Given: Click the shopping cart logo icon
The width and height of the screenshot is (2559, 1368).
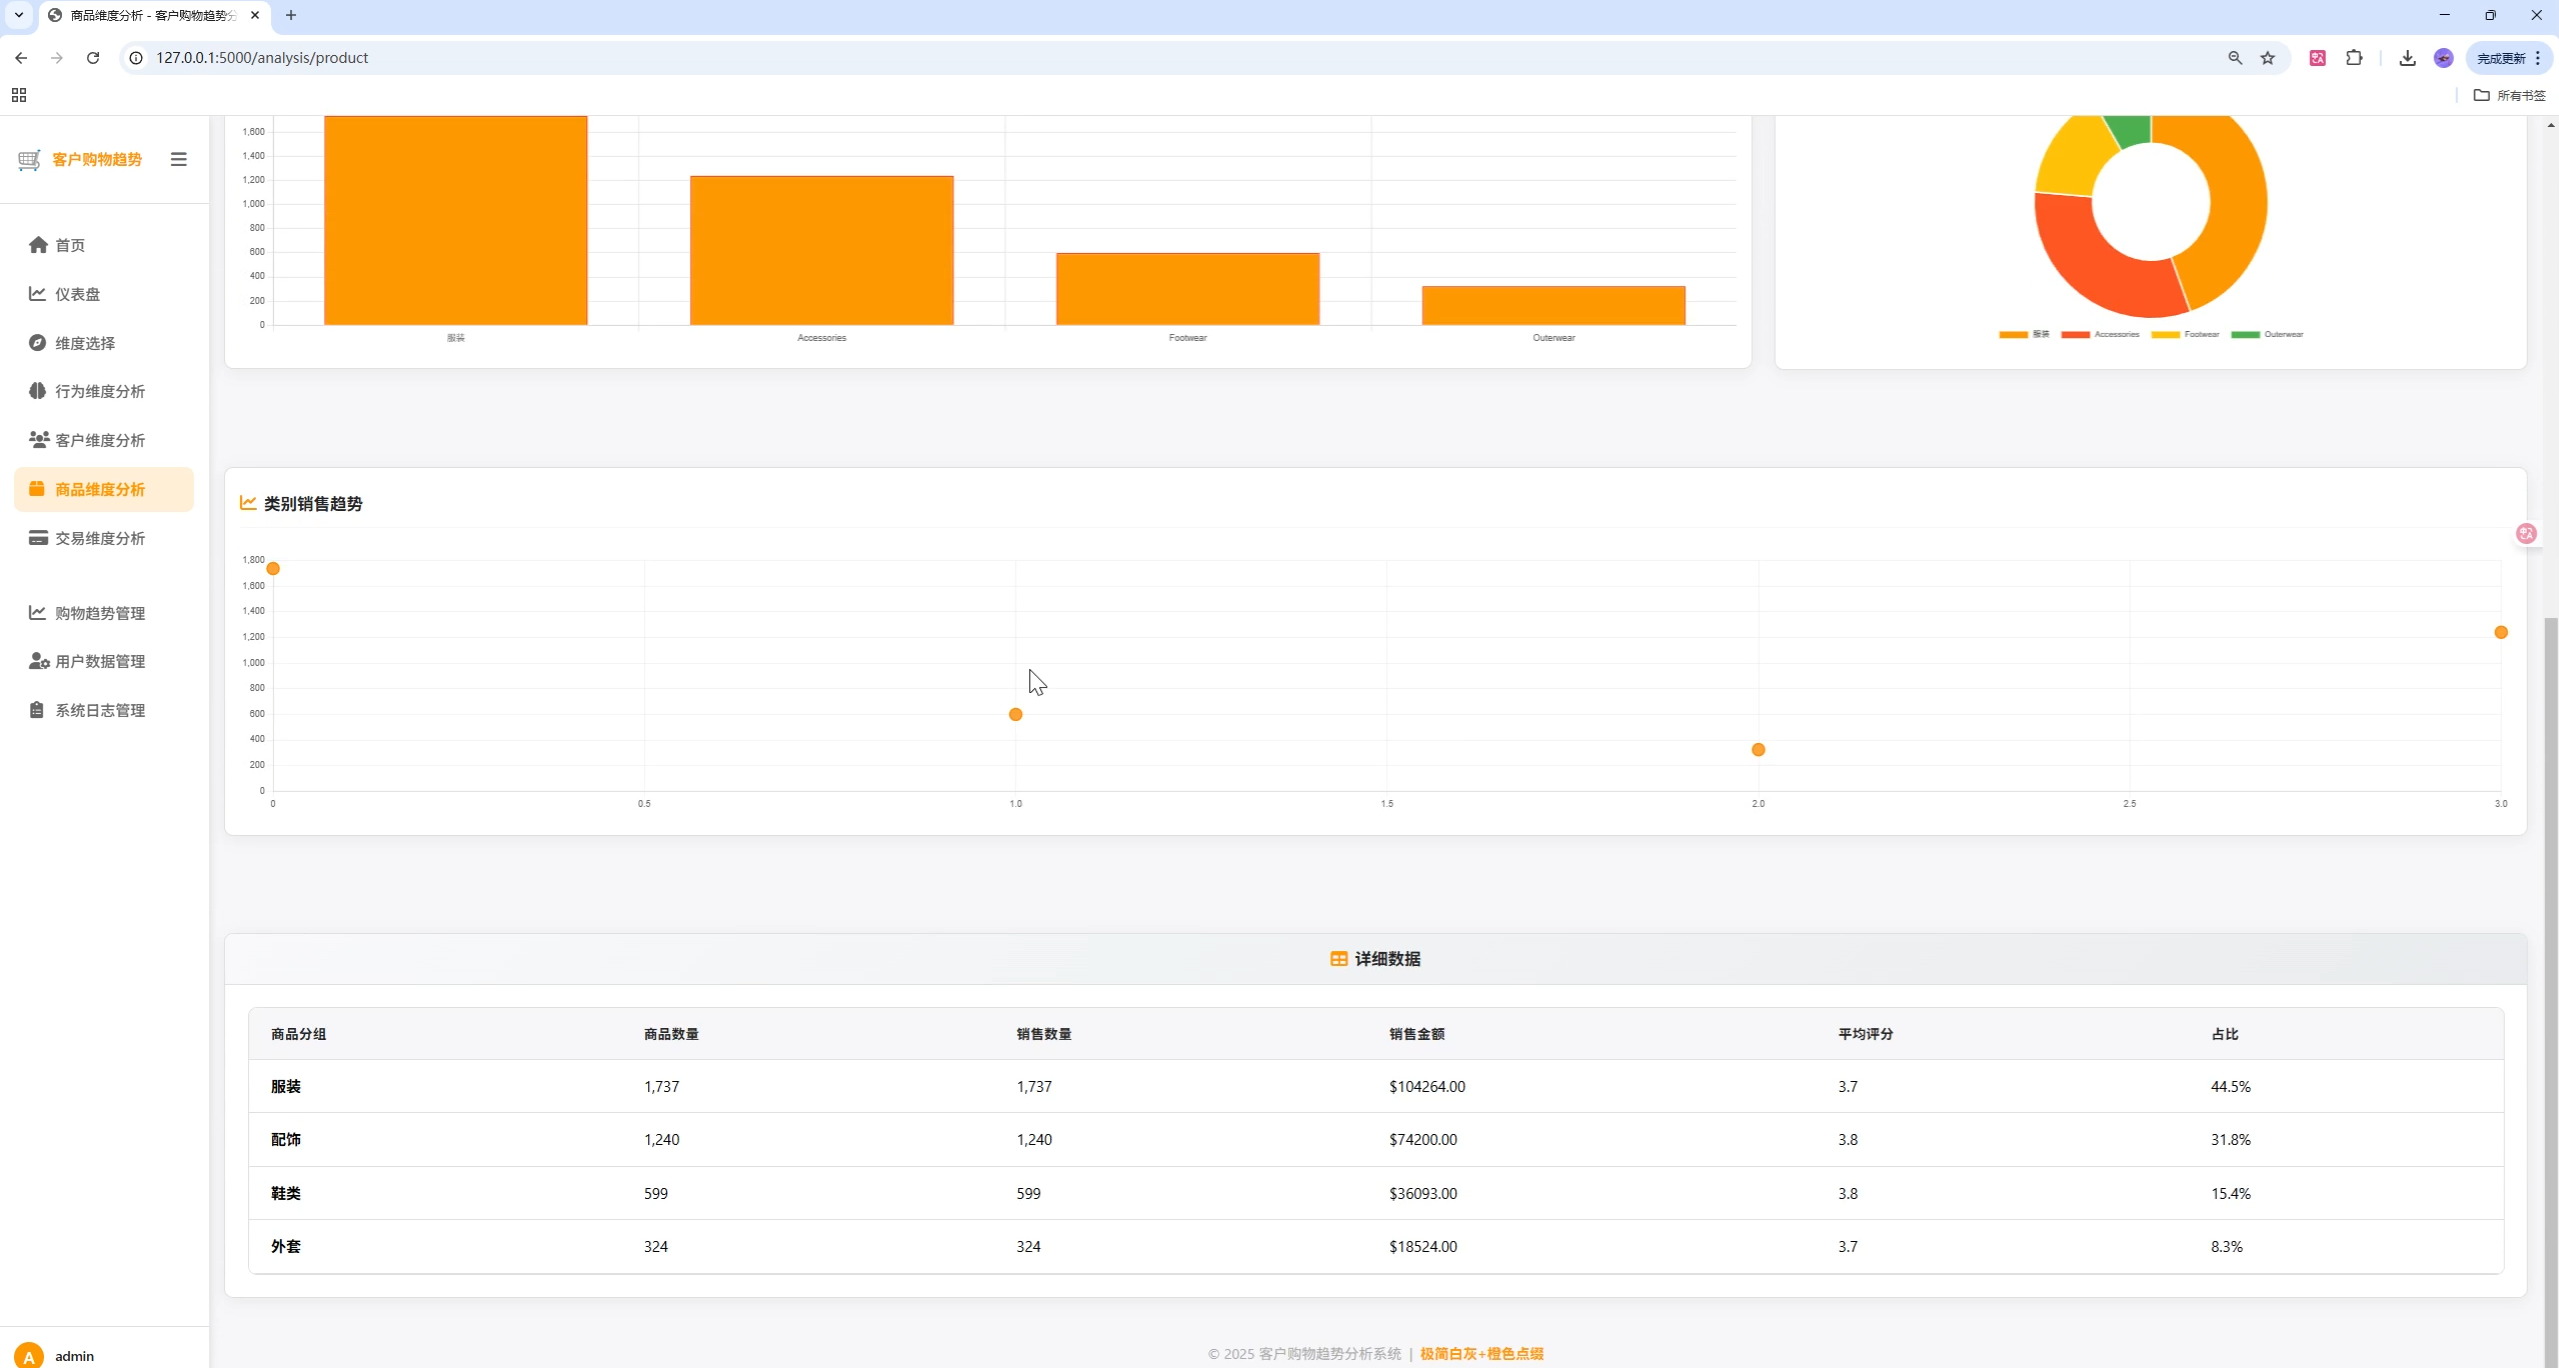Looking at the screenshot, I should point(30,159).
